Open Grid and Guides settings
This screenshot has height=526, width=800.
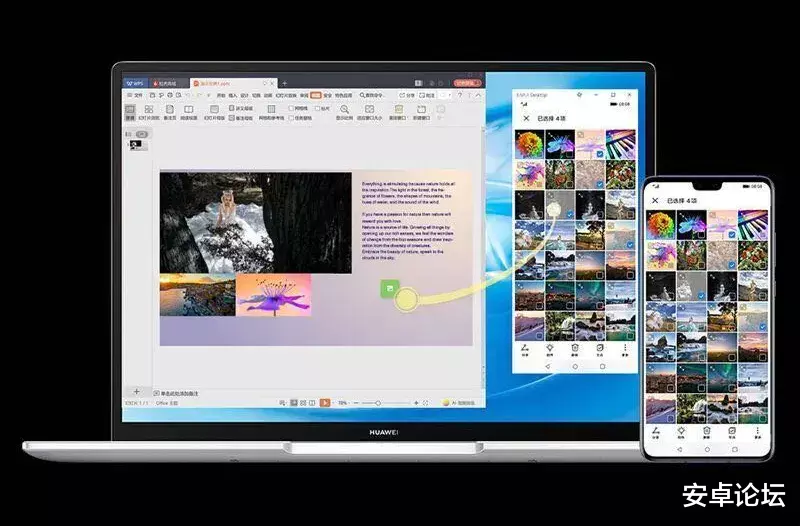click(271, 112)
